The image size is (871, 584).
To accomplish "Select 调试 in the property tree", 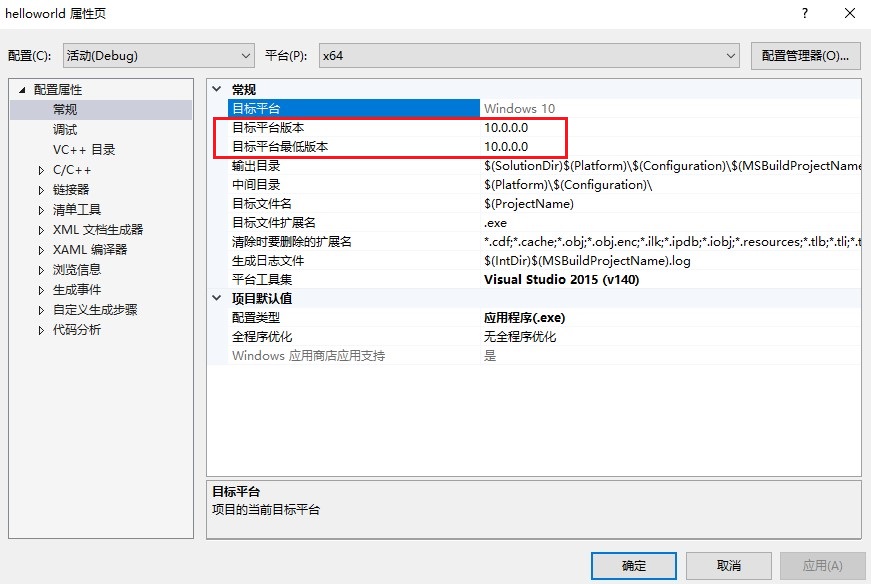I will point(65,130).
